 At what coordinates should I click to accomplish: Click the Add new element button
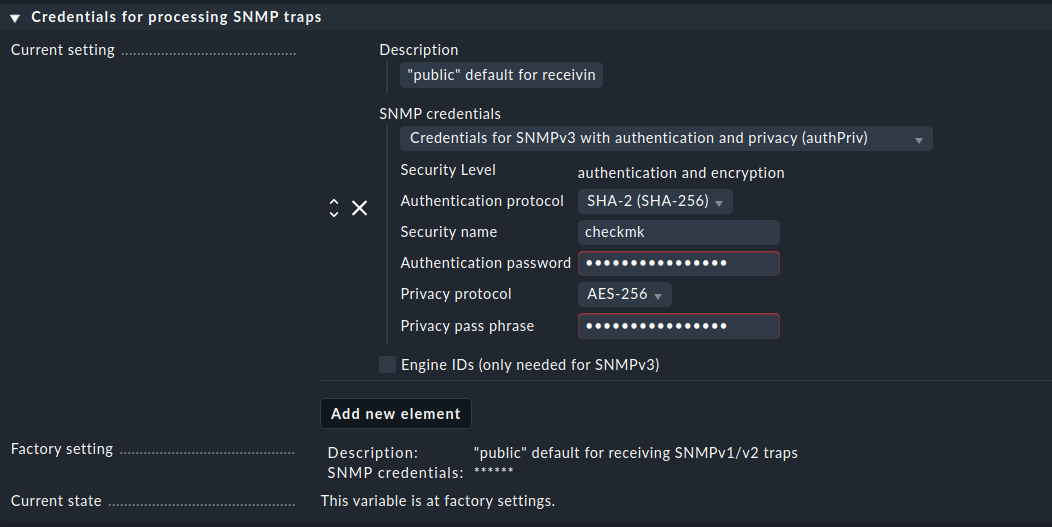tap(395, 414)
